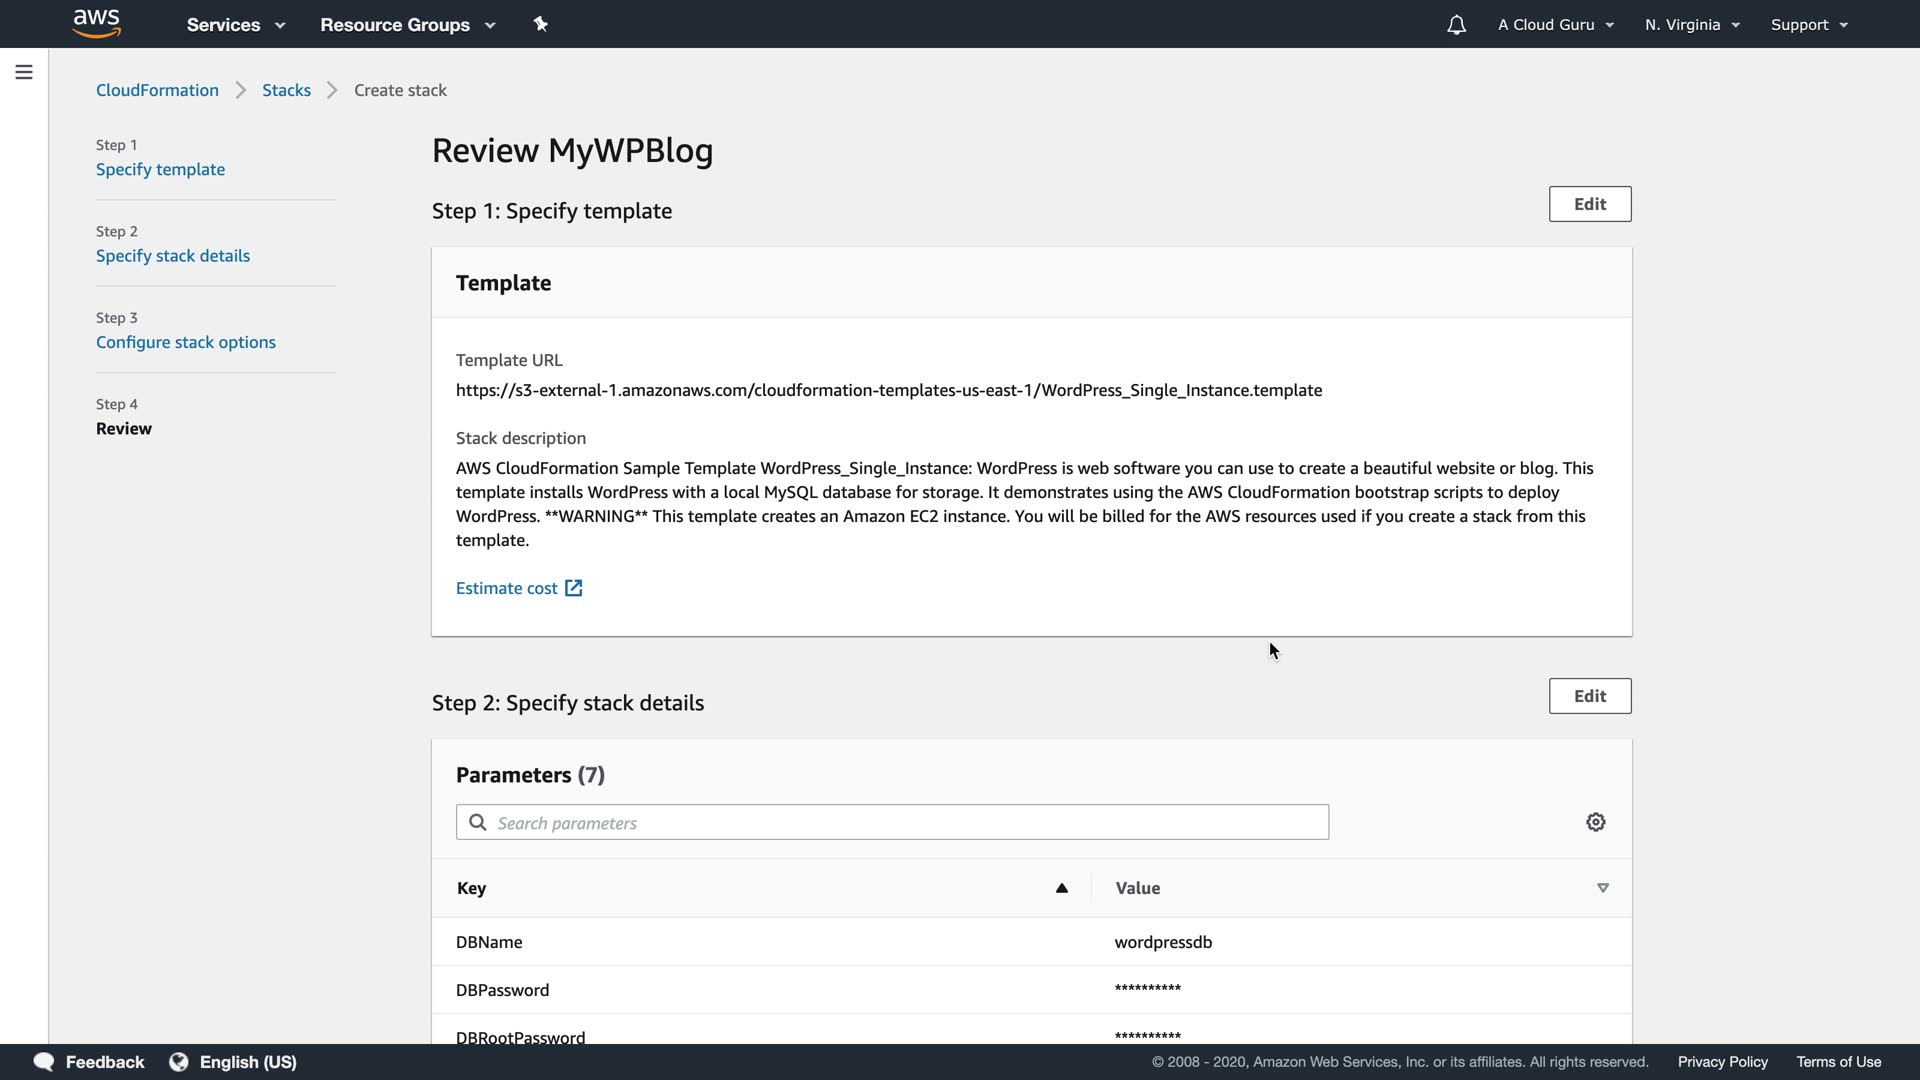Go to Configure stack options step

click(186, 342)
